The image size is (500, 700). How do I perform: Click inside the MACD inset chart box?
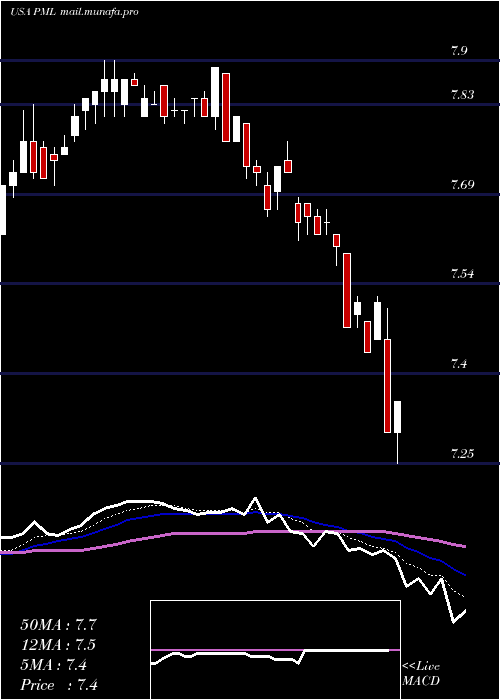(x=275, y=650)
